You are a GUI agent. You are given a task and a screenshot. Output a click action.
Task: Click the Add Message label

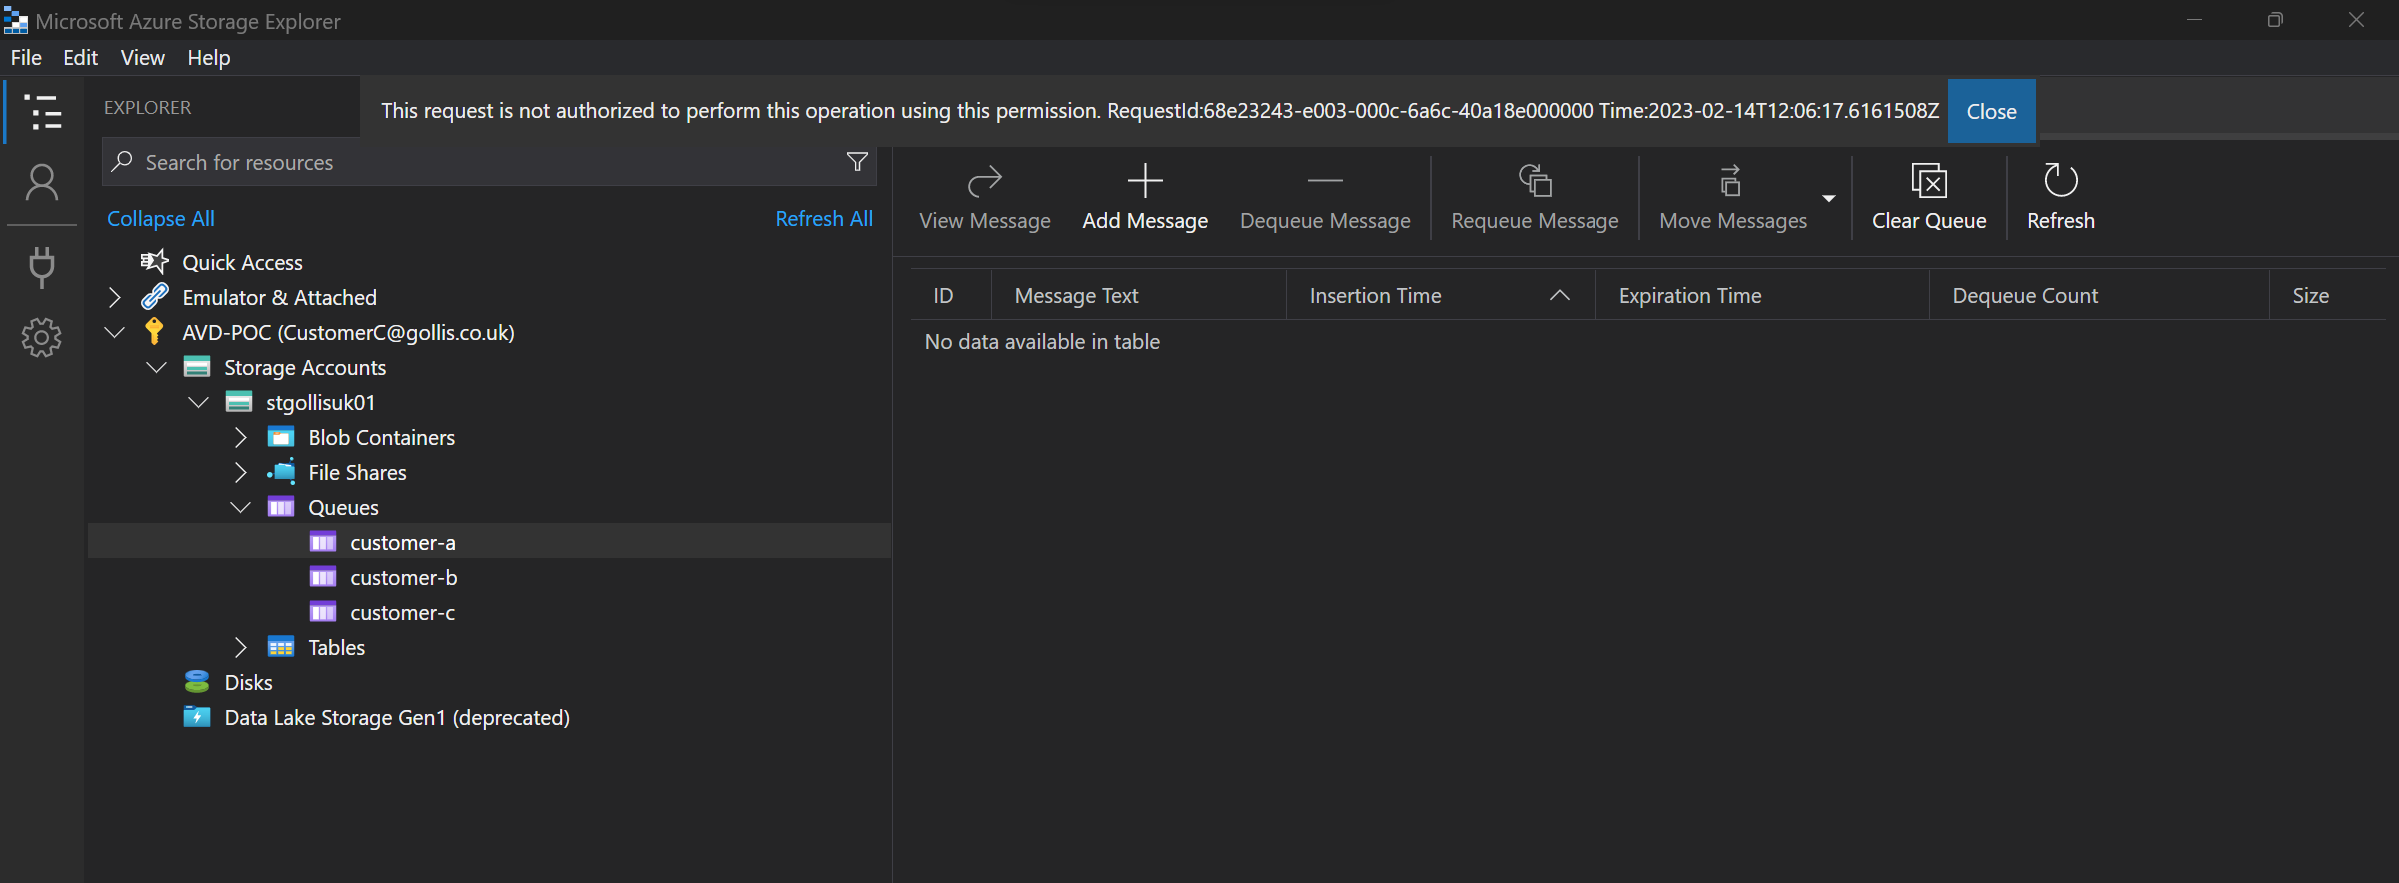coord(1145,220)
